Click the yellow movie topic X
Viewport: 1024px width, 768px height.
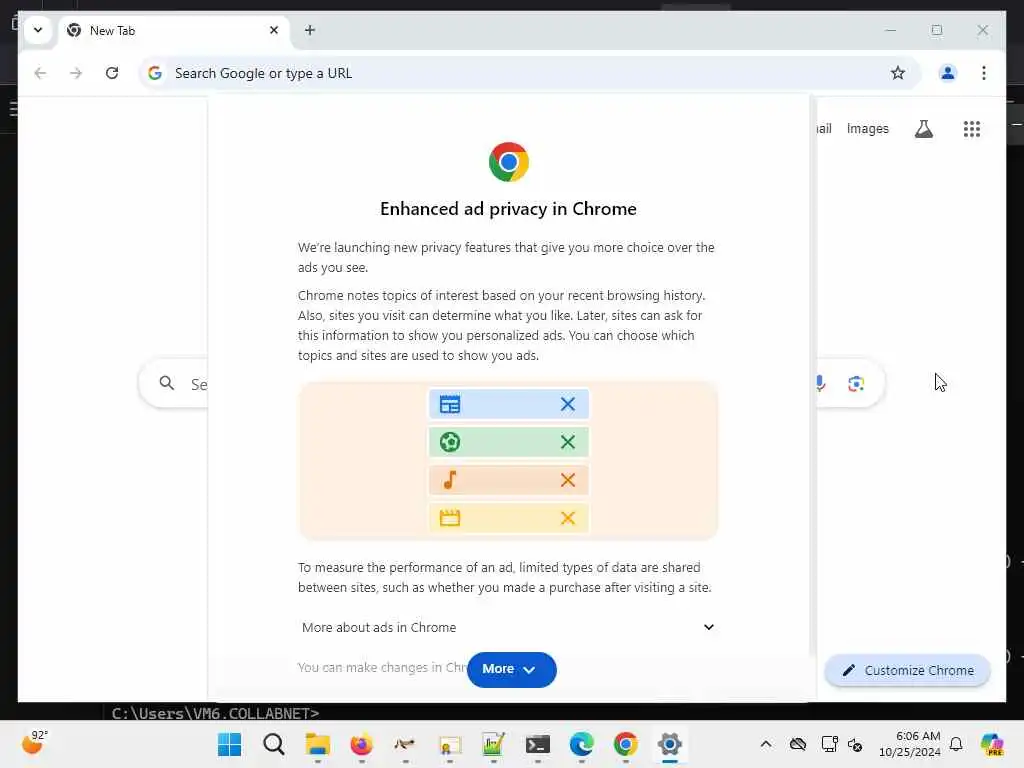[x=568, y=518]
